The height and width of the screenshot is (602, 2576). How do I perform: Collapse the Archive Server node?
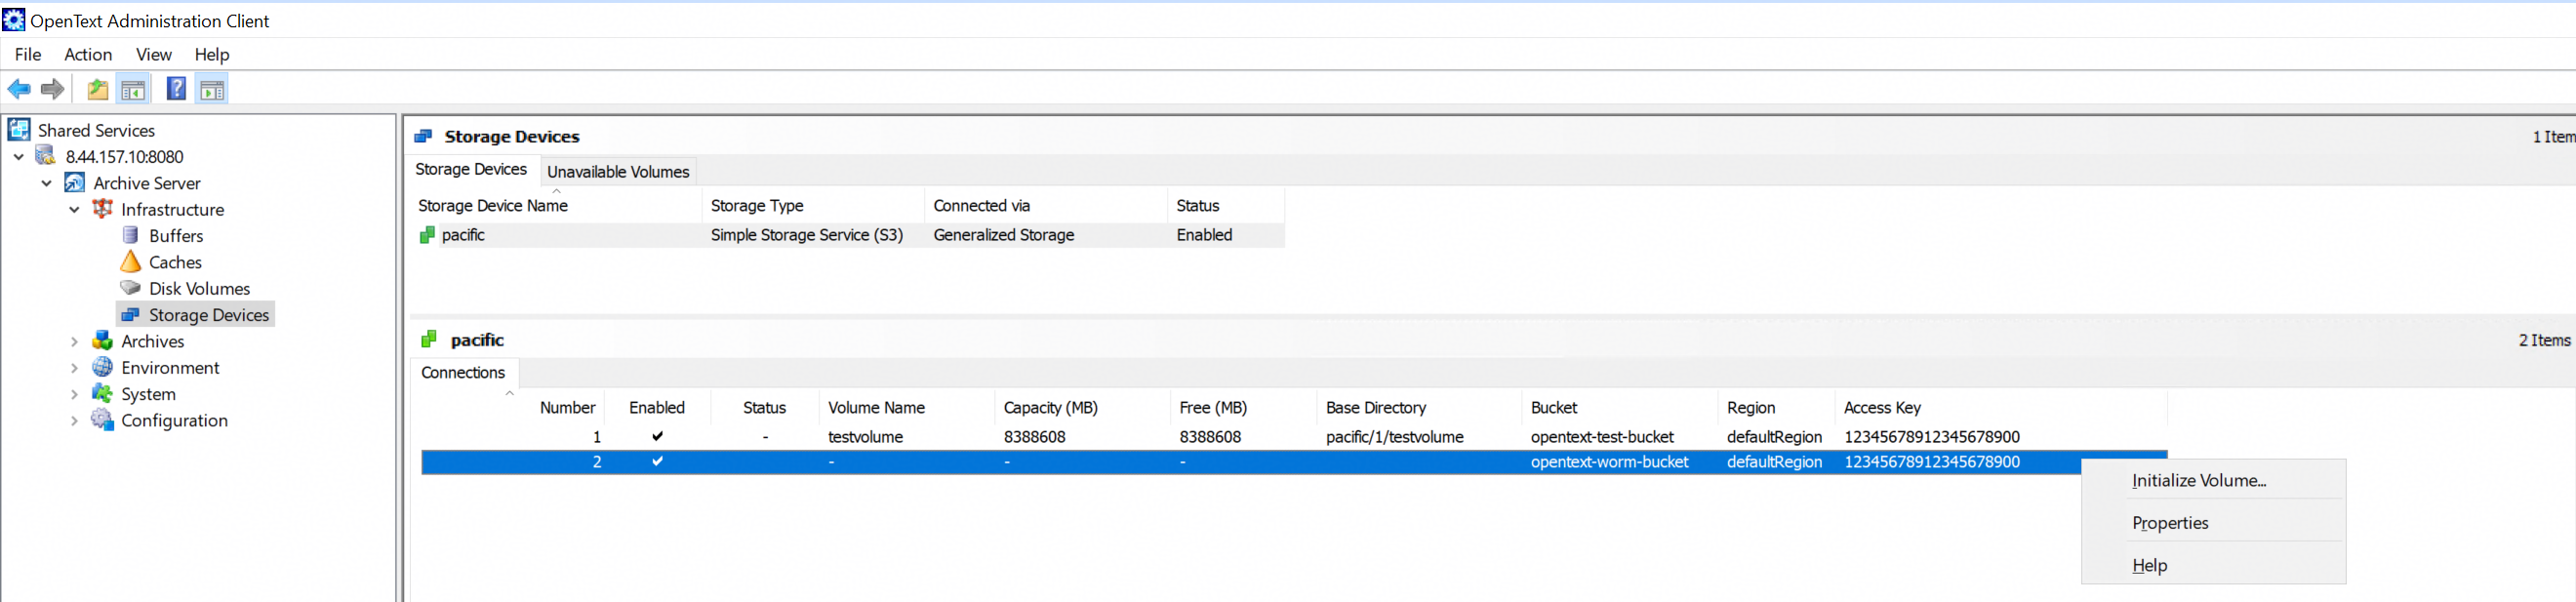click(47, 182)
